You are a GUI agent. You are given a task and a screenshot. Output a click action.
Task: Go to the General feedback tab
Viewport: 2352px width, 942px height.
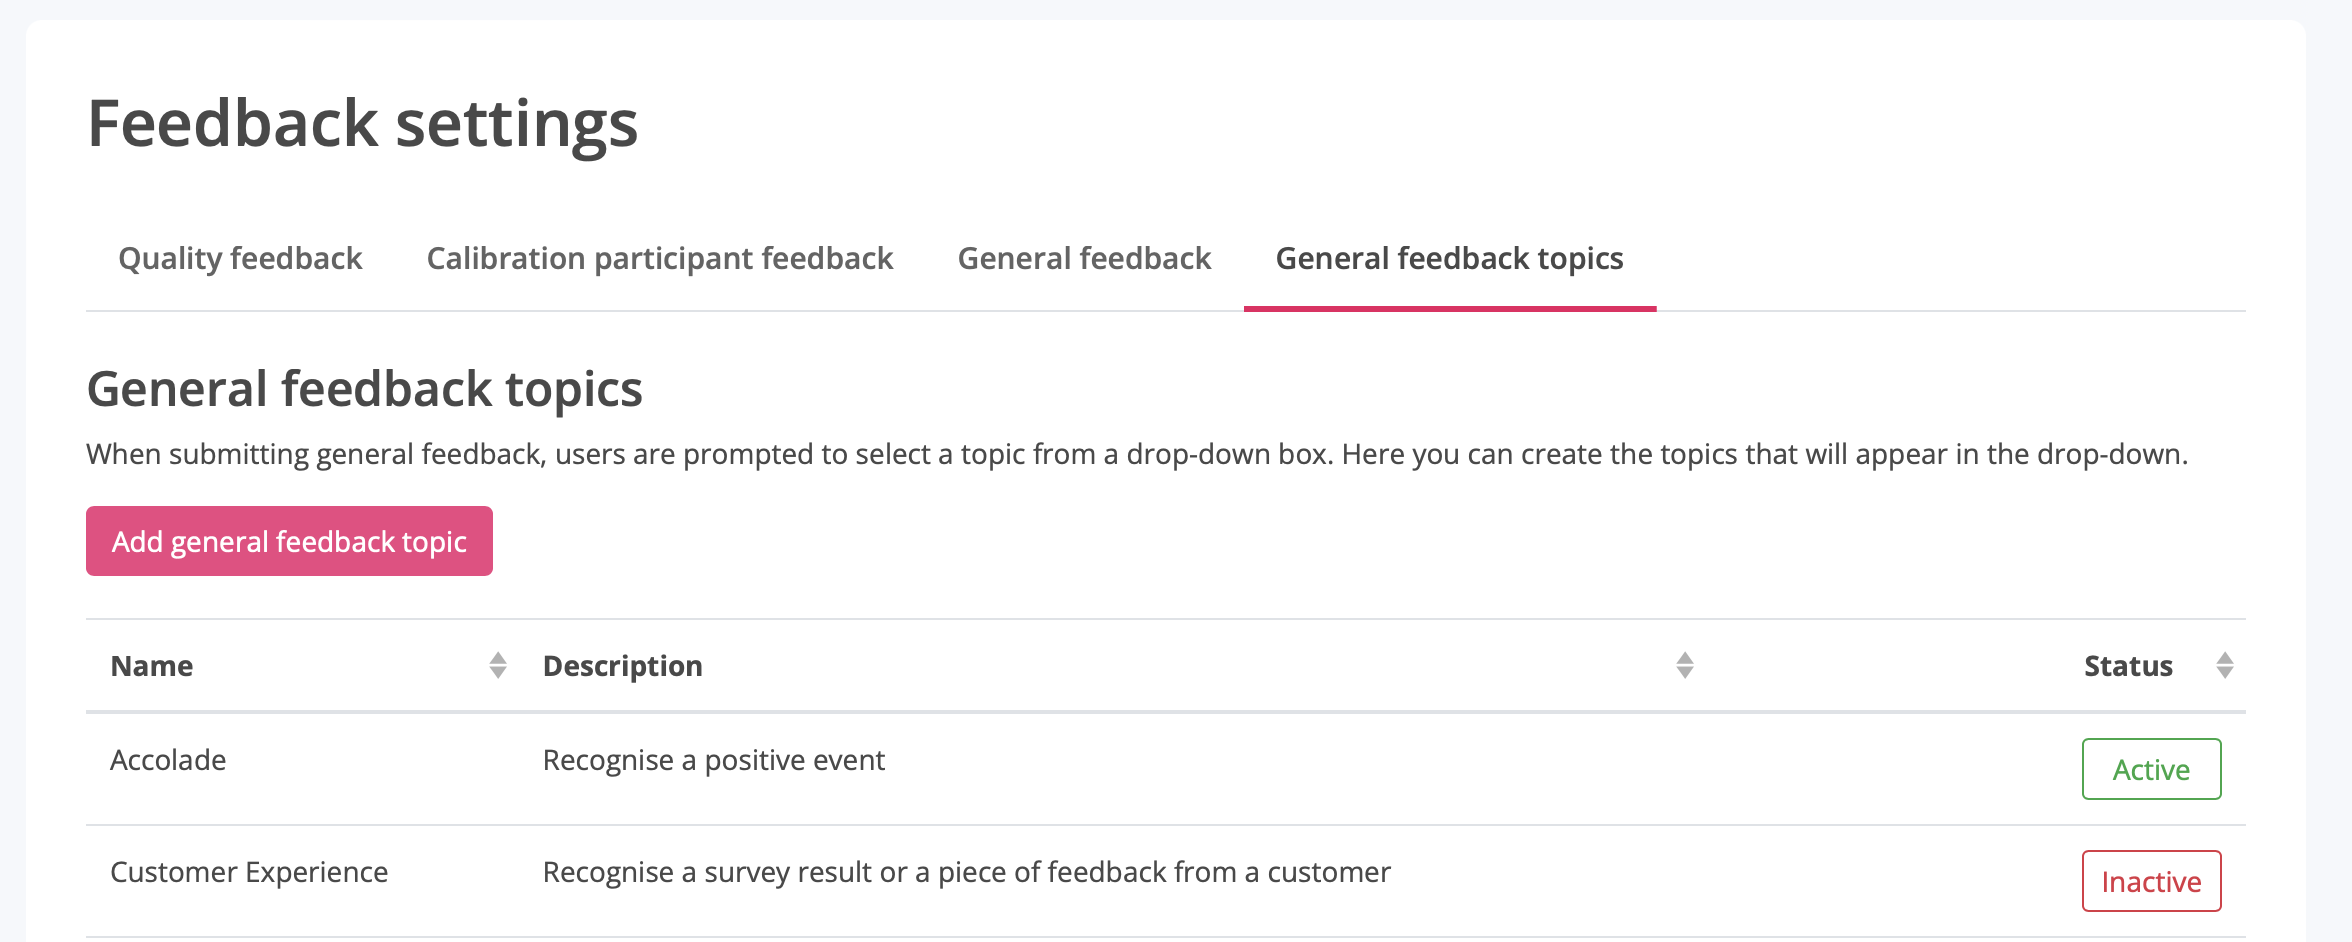(x=1084, y=259)
